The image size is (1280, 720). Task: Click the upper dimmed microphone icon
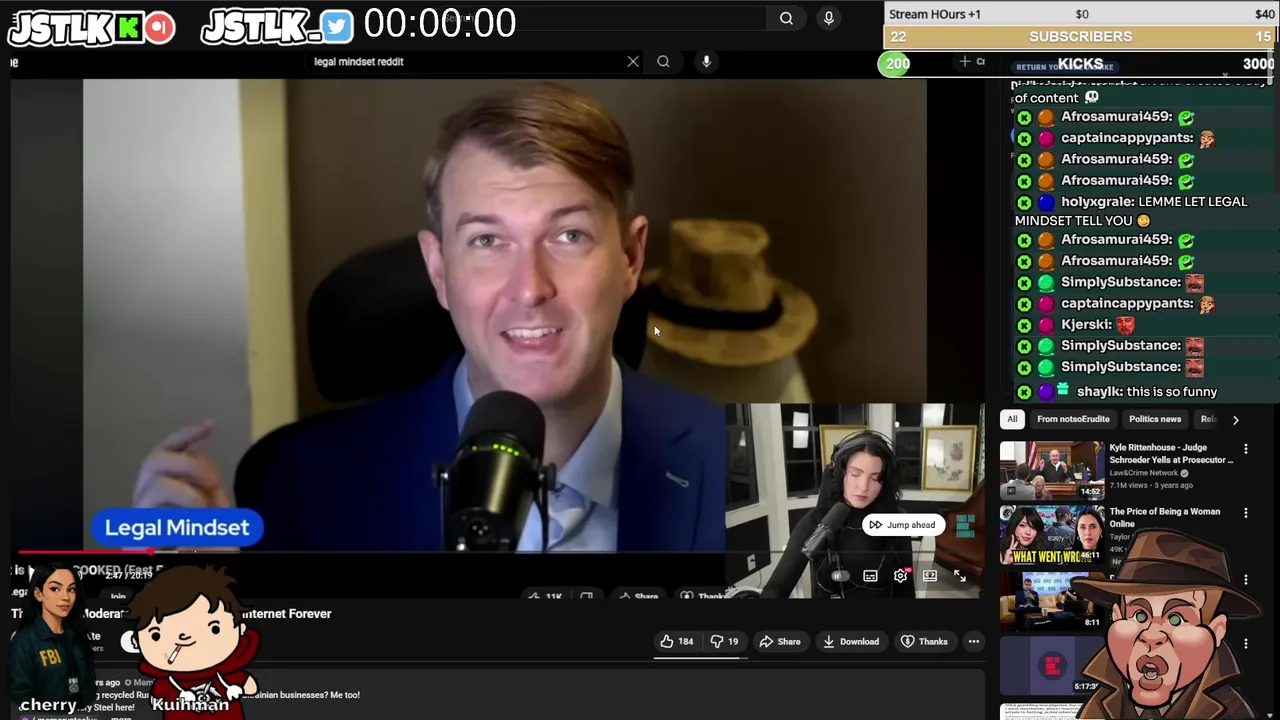point(828,18)
